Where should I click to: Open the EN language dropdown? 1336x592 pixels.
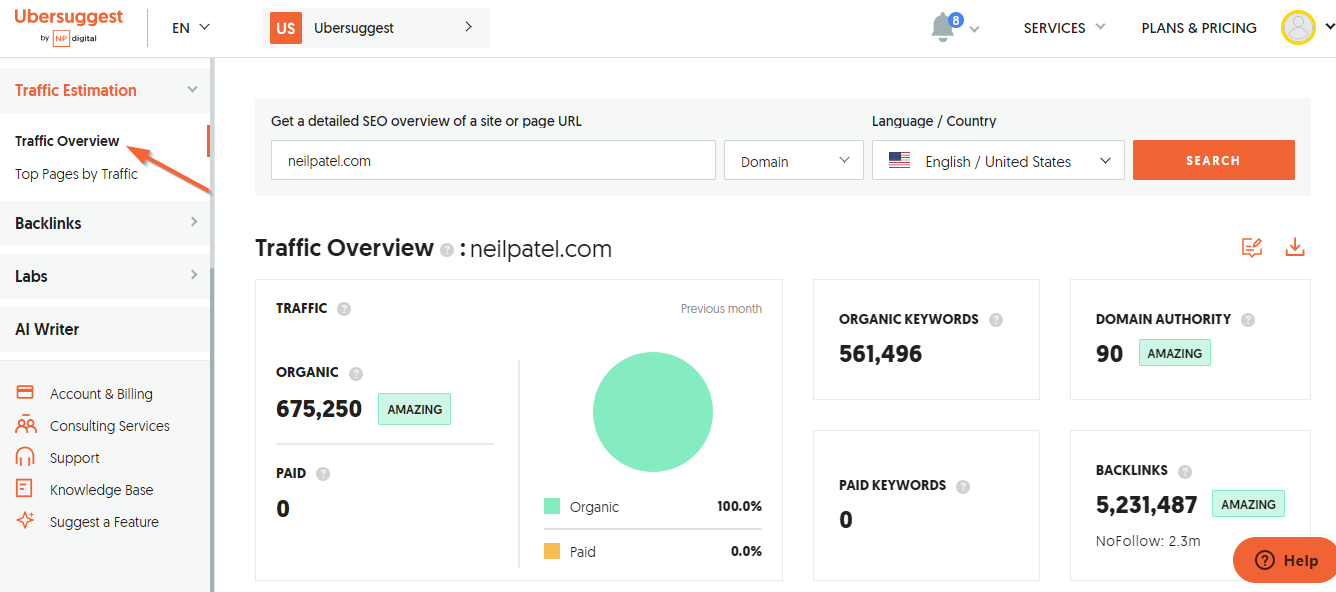tap(191, 28)
